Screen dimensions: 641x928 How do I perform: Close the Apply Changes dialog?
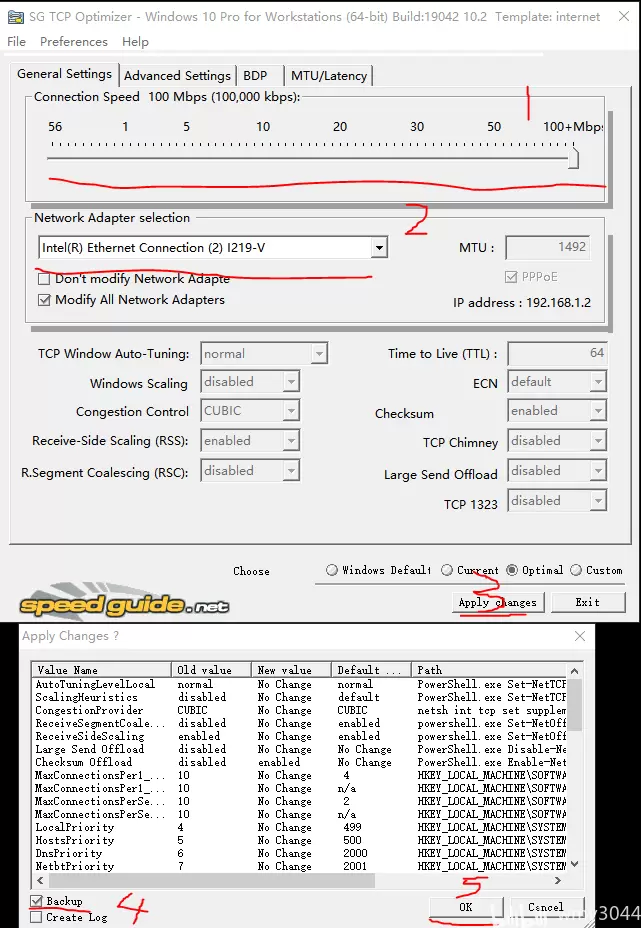click(579, 636)
